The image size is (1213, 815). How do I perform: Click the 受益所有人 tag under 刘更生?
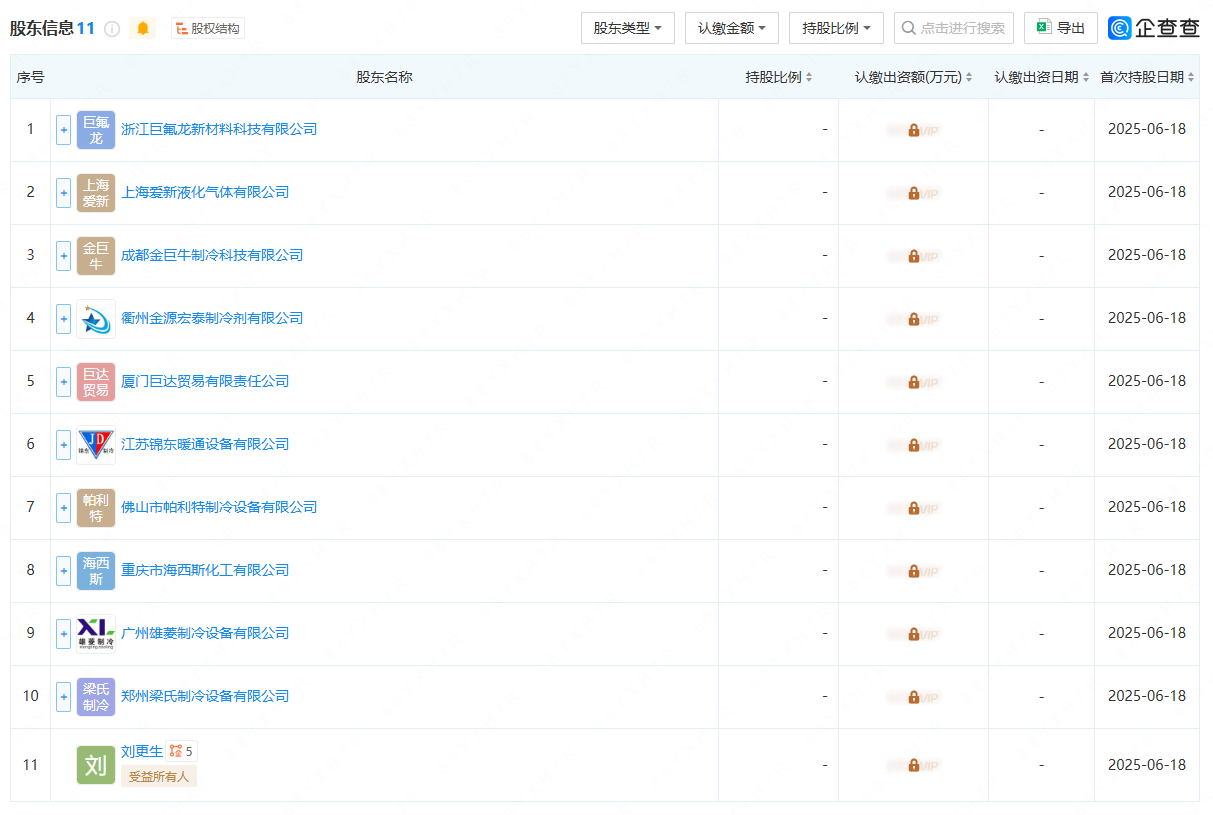(x=159, y=776)
